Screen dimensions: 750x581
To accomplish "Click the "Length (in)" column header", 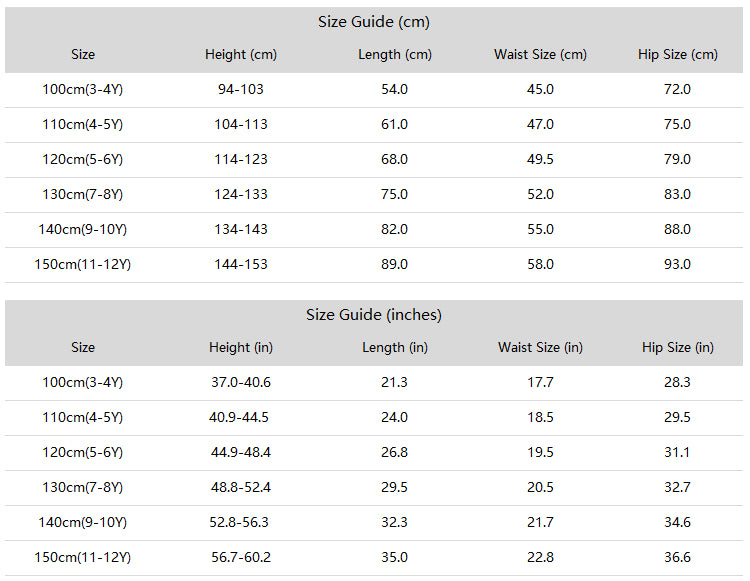I will coord(395,347).
